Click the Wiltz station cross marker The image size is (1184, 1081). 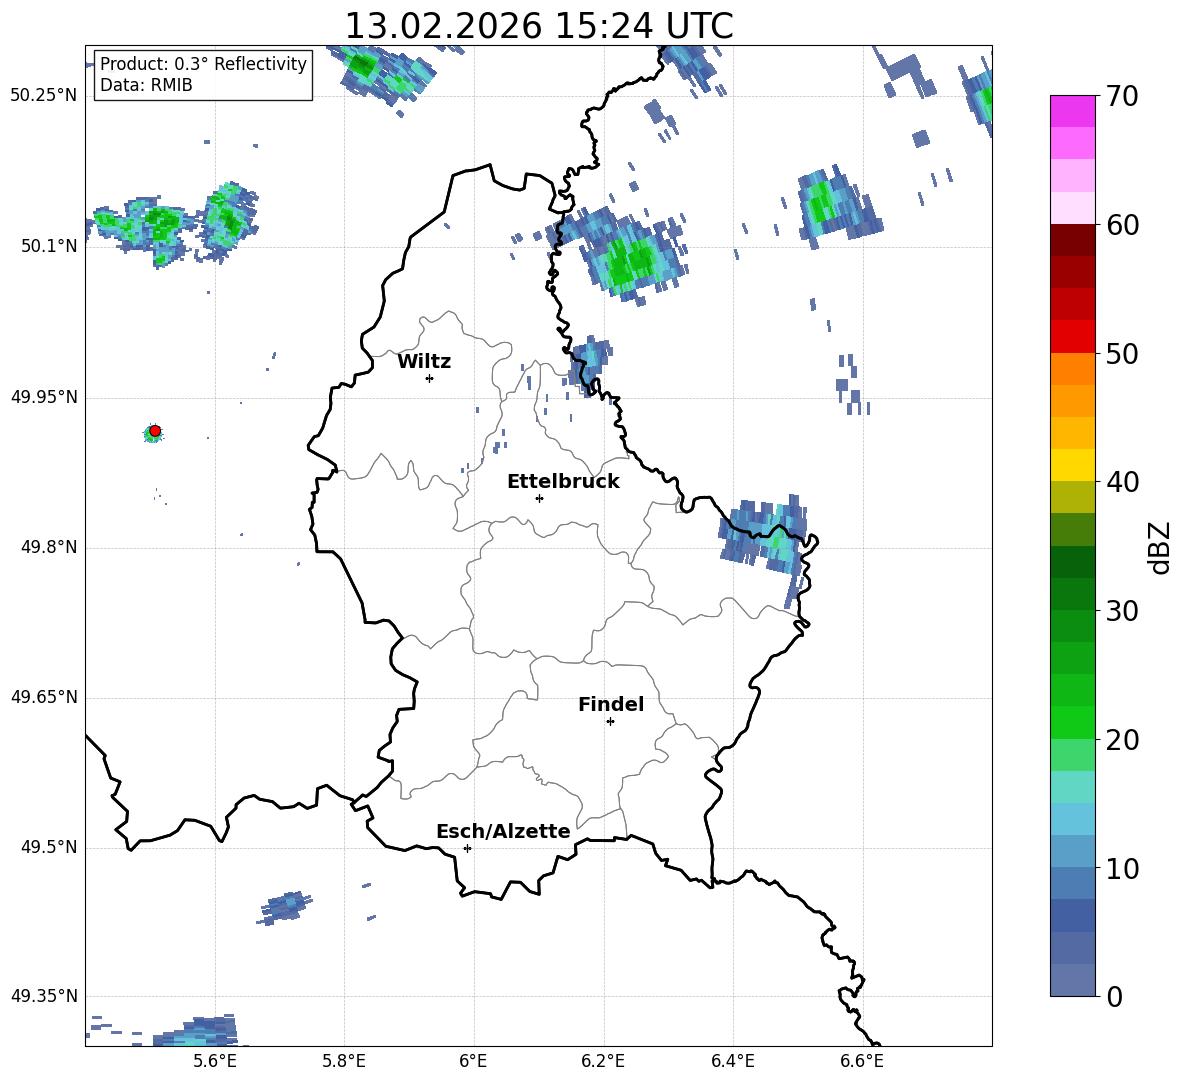click(429, 378)
